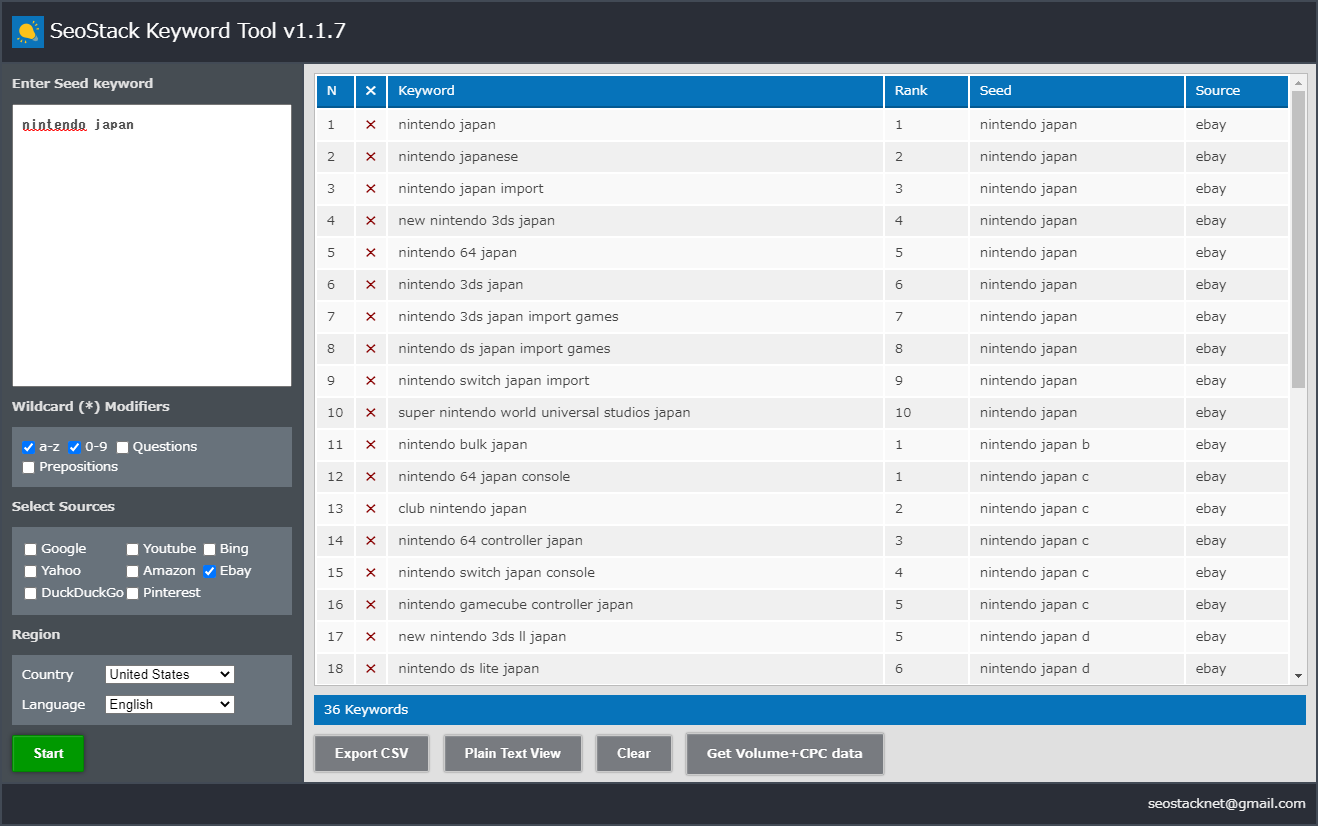The image size is (1318, 826).
Task: Click the X column header icon
Action: [x=370, y=91]
